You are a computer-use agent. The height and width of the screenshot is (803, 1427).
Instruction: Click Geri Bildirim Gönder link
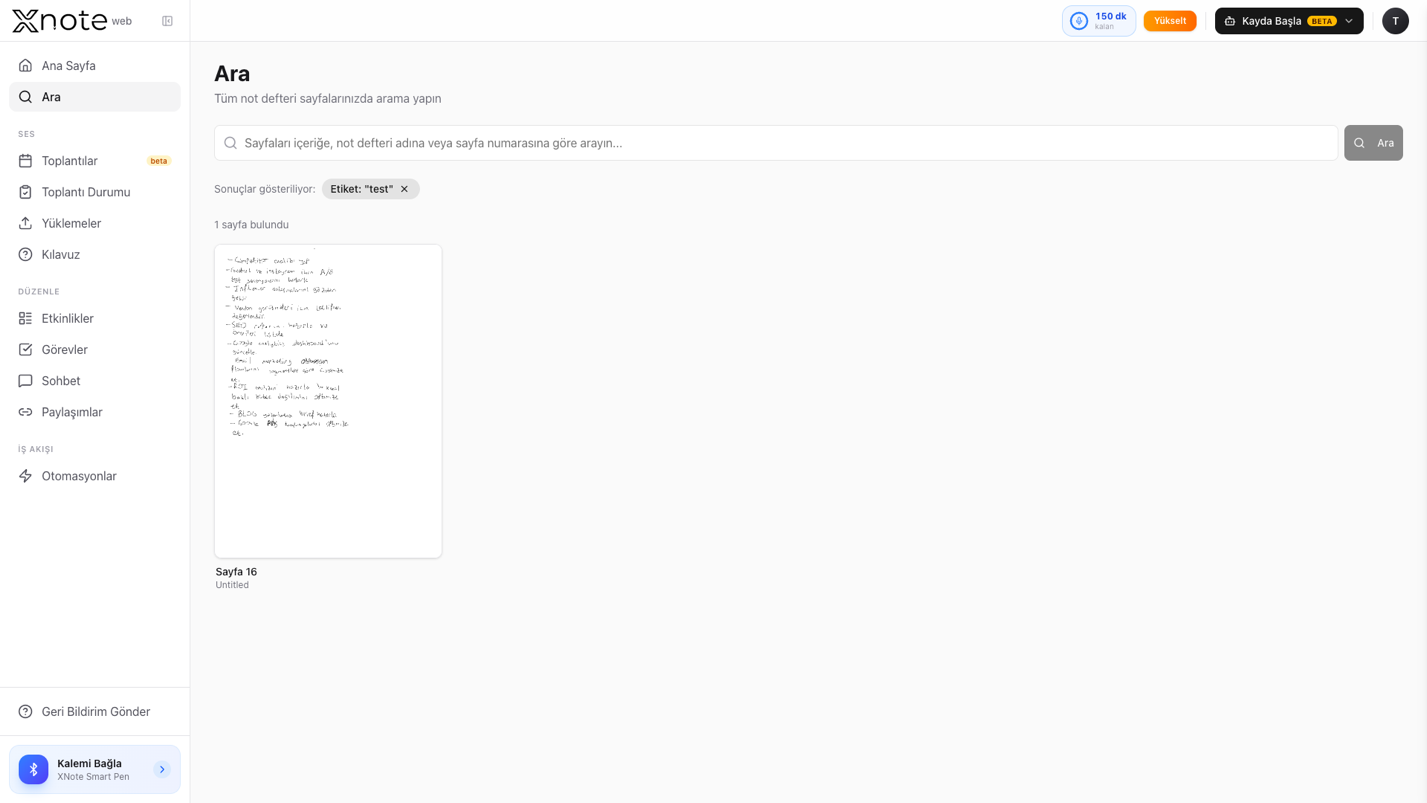(x=95, y=712)
